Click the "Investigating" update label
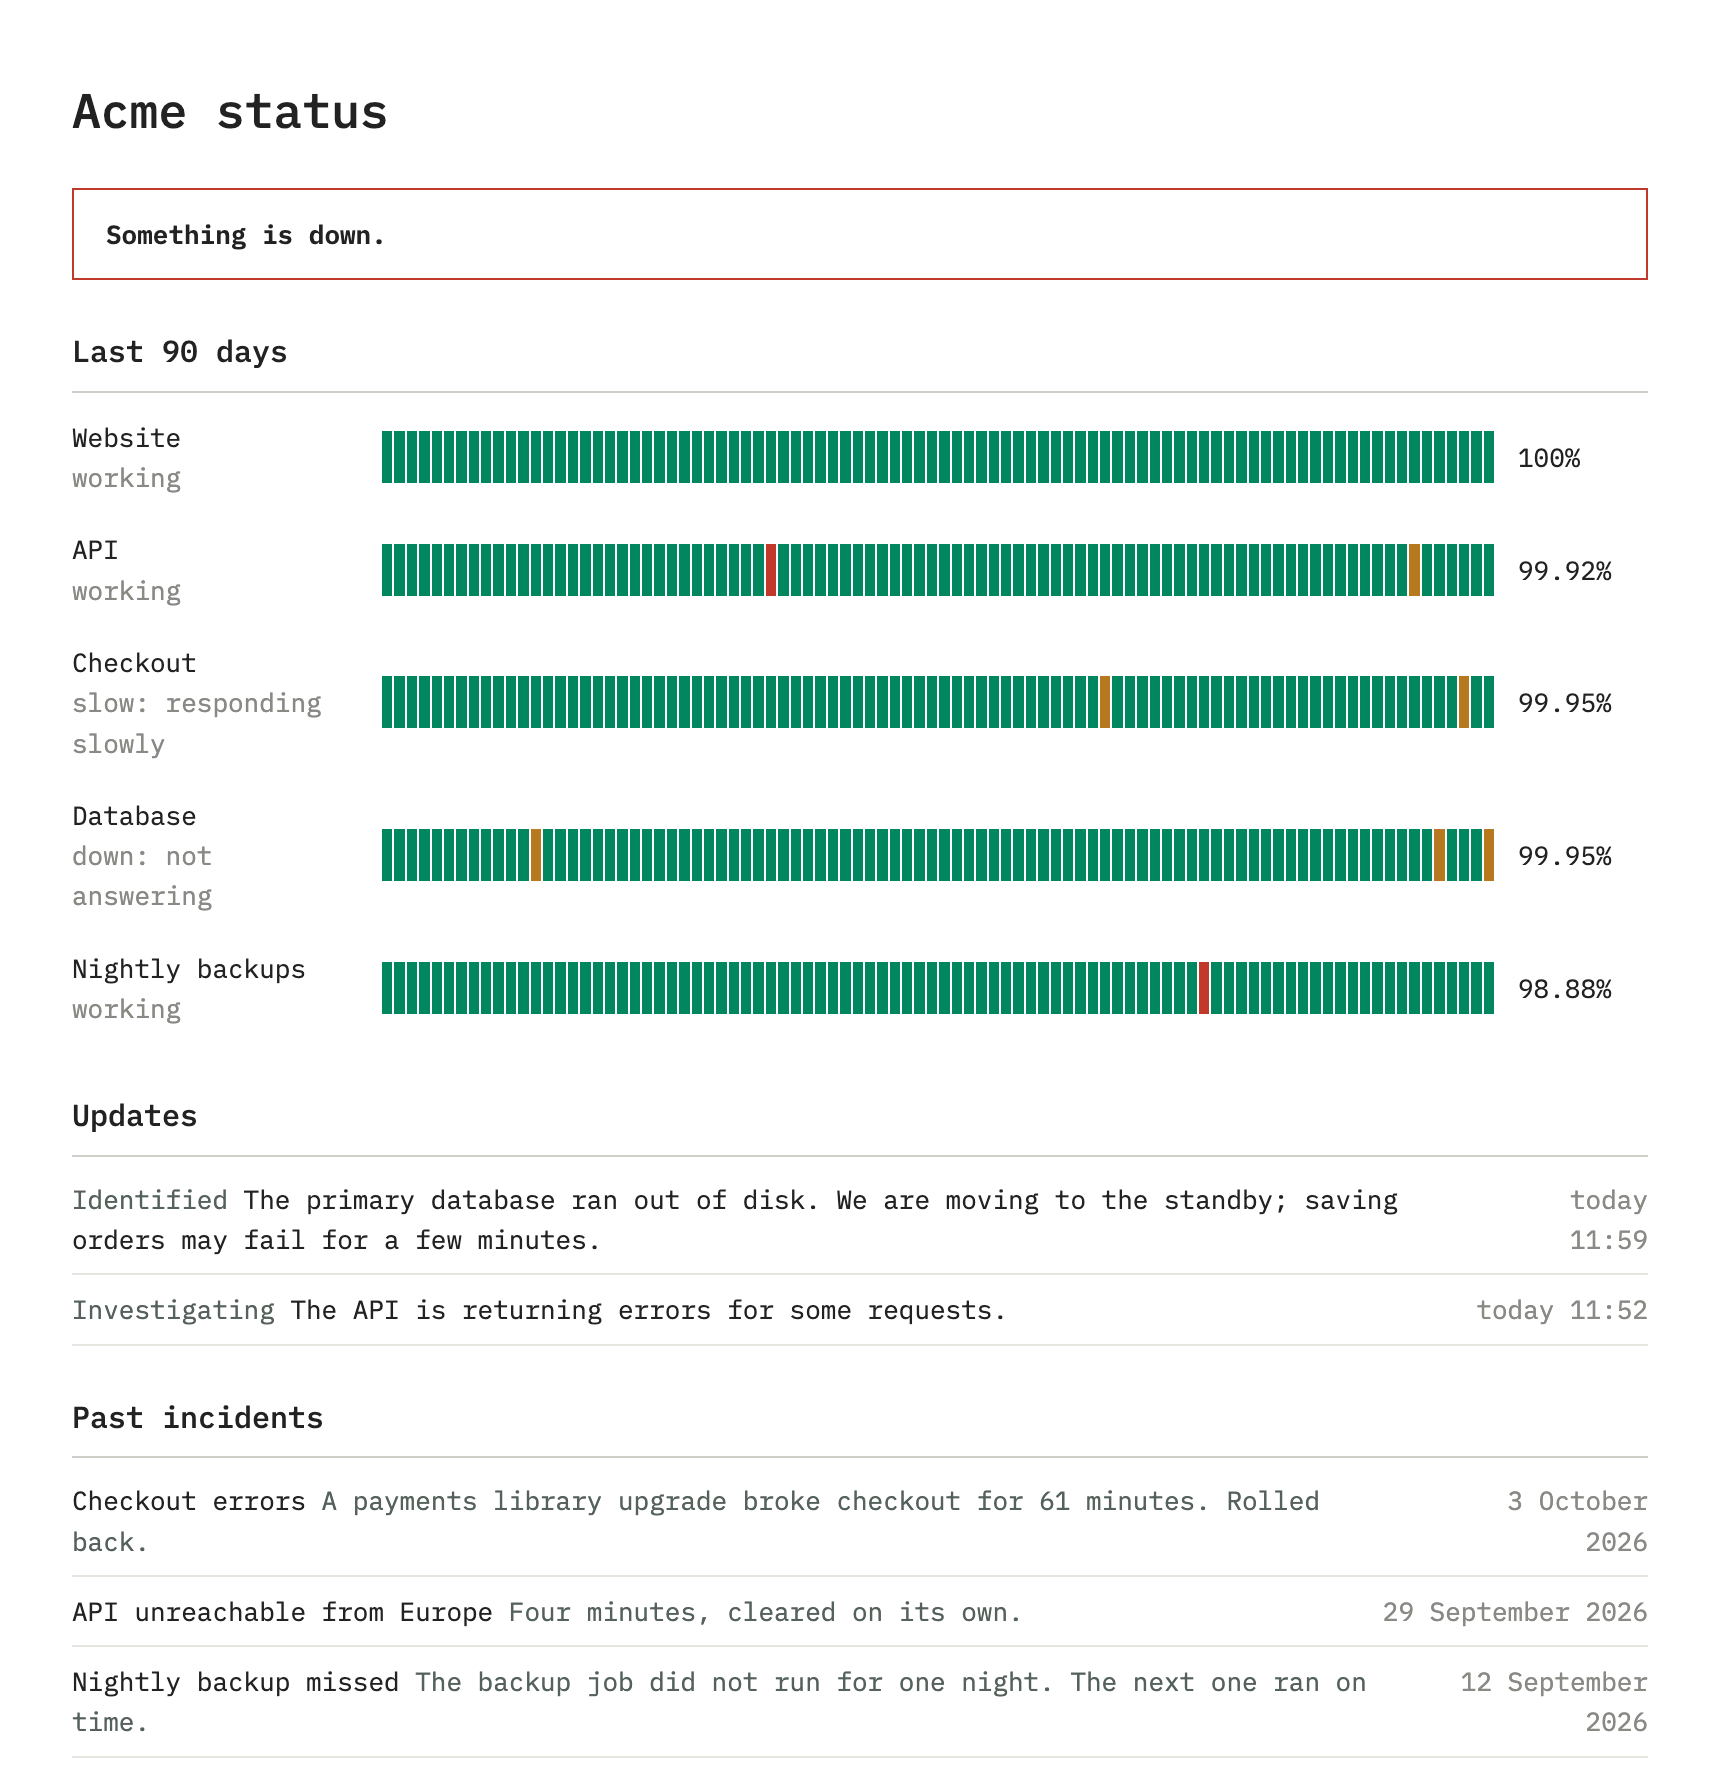The image size is (1720, 1790). 173,1310
